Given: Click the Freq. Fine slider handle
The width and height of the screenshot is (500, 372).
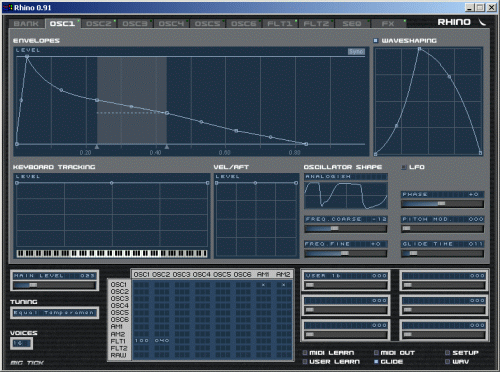Looking at the screenshot, I should [x=345, y=253].
